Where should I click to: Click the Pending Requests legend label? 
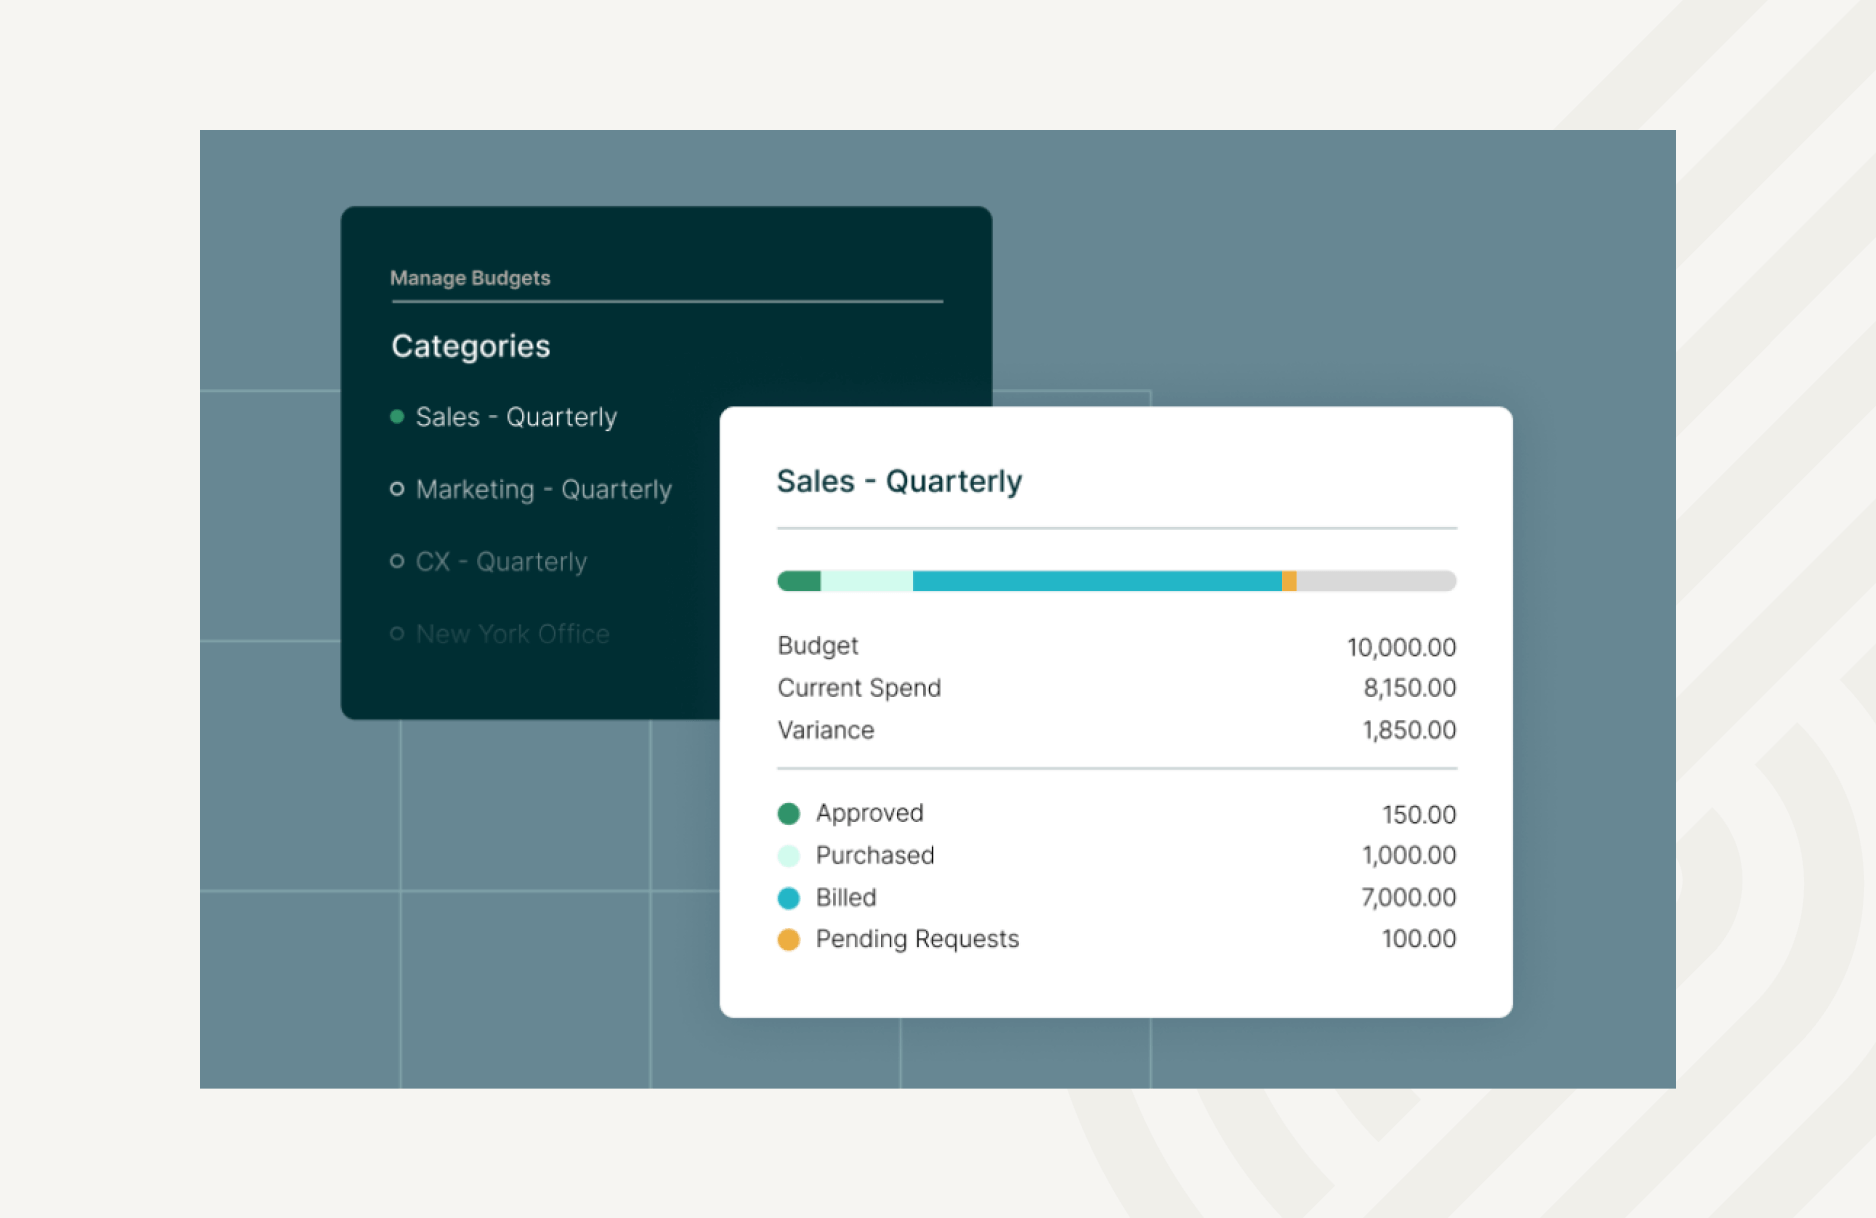coord(917,939)
